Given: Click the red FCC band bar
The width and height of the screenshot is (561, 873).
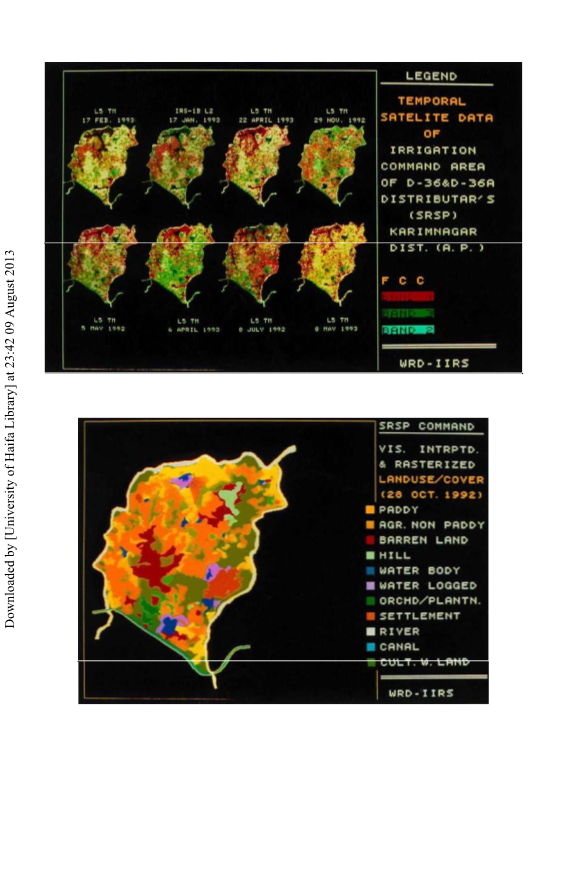Looking at the screenshot, I should (408, 297).
